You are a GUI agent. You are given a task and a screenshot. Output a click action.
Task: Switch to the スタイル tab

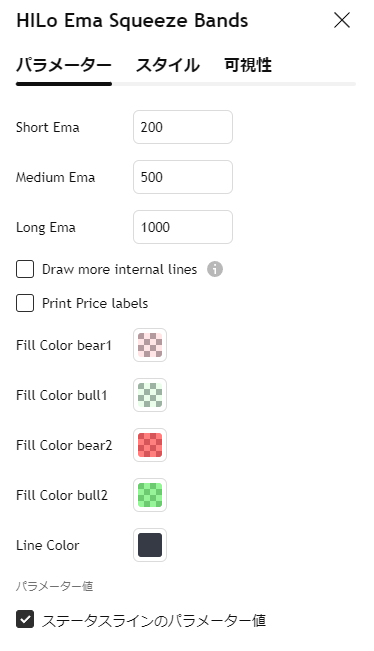pos(168,66)
